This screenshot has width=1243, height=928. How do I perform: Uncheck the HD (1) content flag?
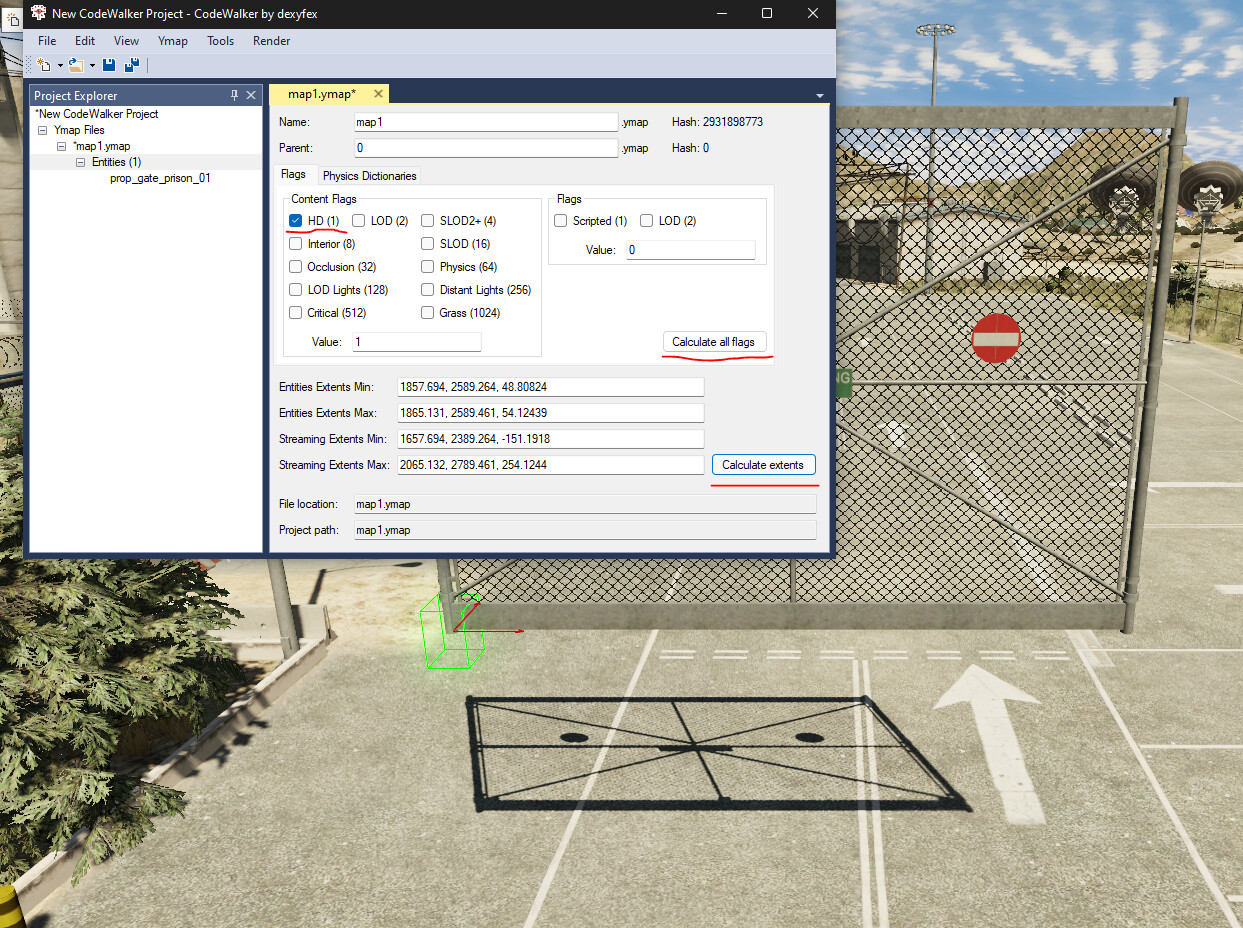tap(296, 221)
